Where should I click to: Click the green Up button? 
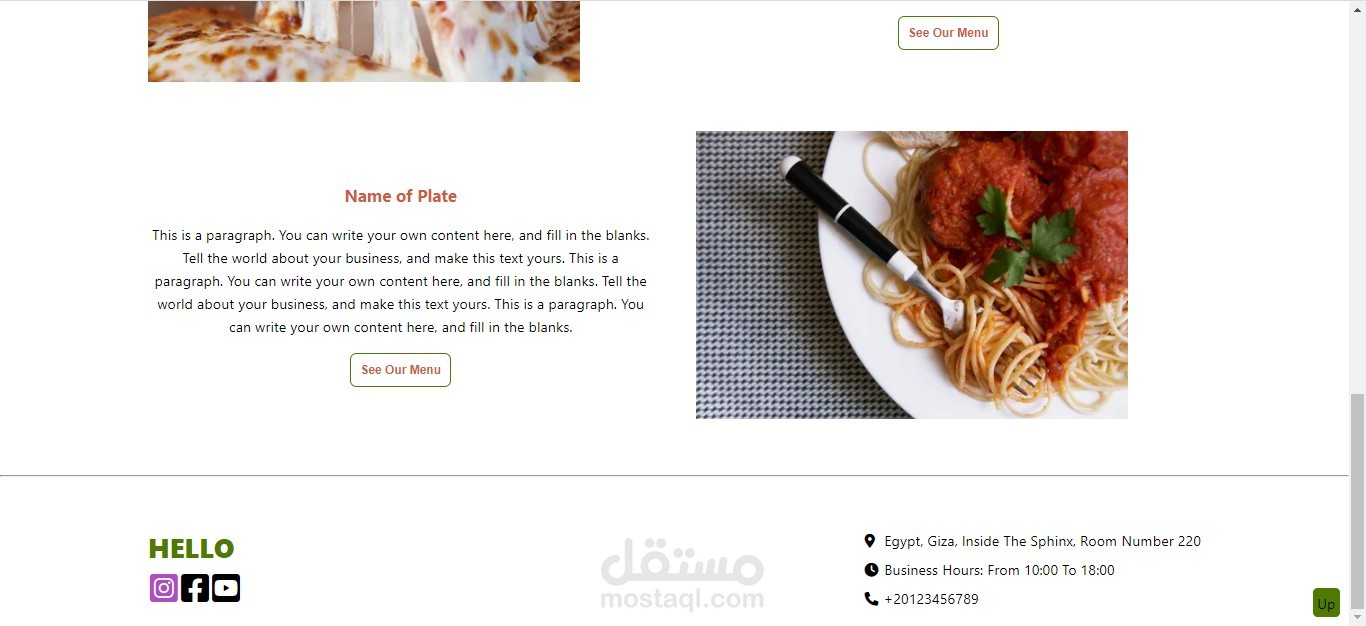pos(1326,603)
